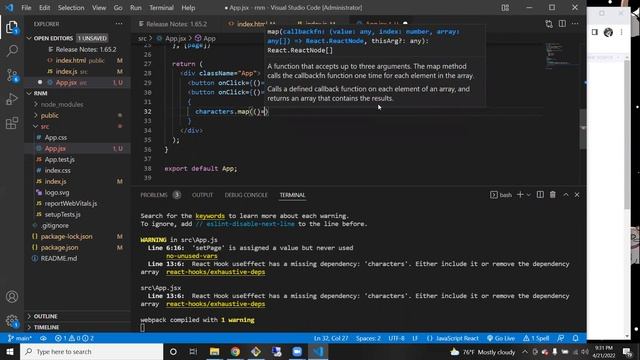Open editor more actions ellipsis

[575, 24]
